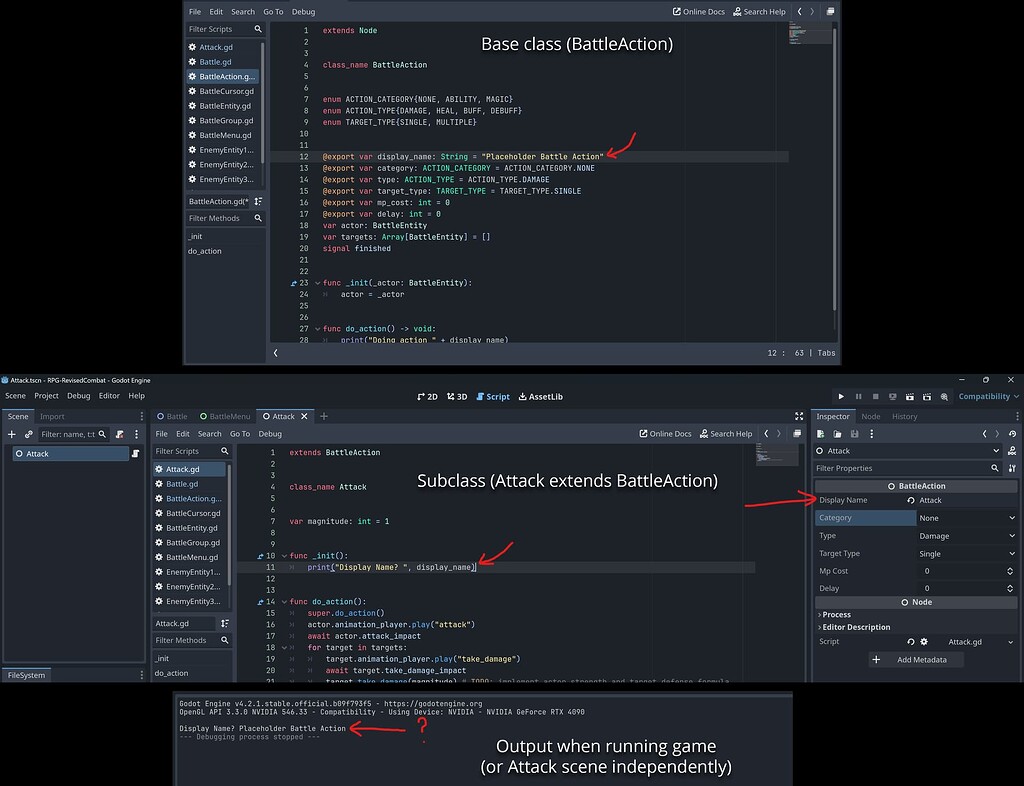The image size is (1024, 786).
Task: Open the Remote Debug options
Action: (892, 396)
